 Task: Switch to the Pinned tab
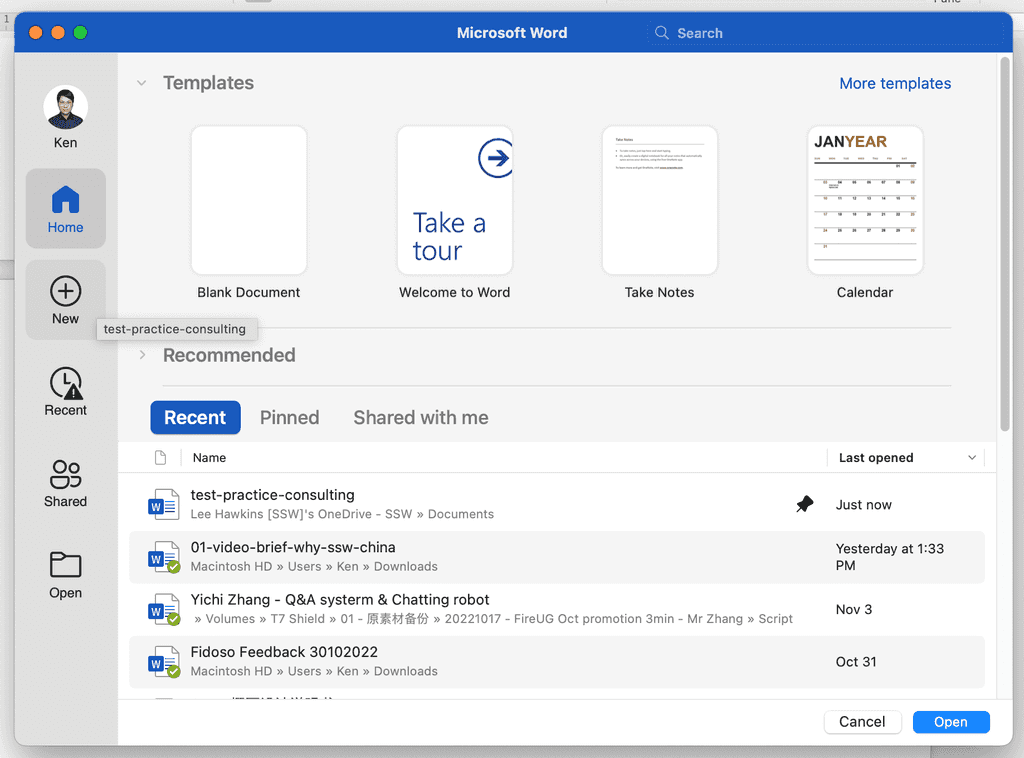coord(289,417)
